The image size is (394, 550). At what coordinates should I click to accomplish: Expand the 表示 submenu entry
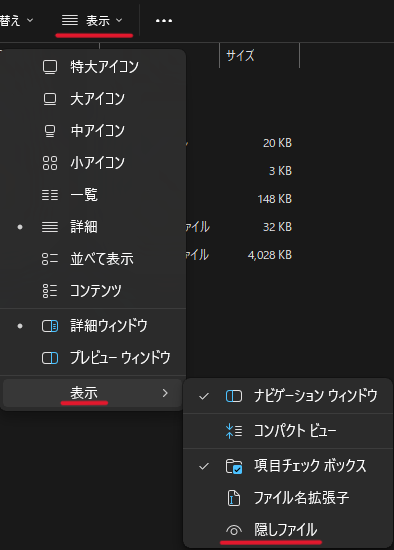pyautogui.click(x=93, y=393)
